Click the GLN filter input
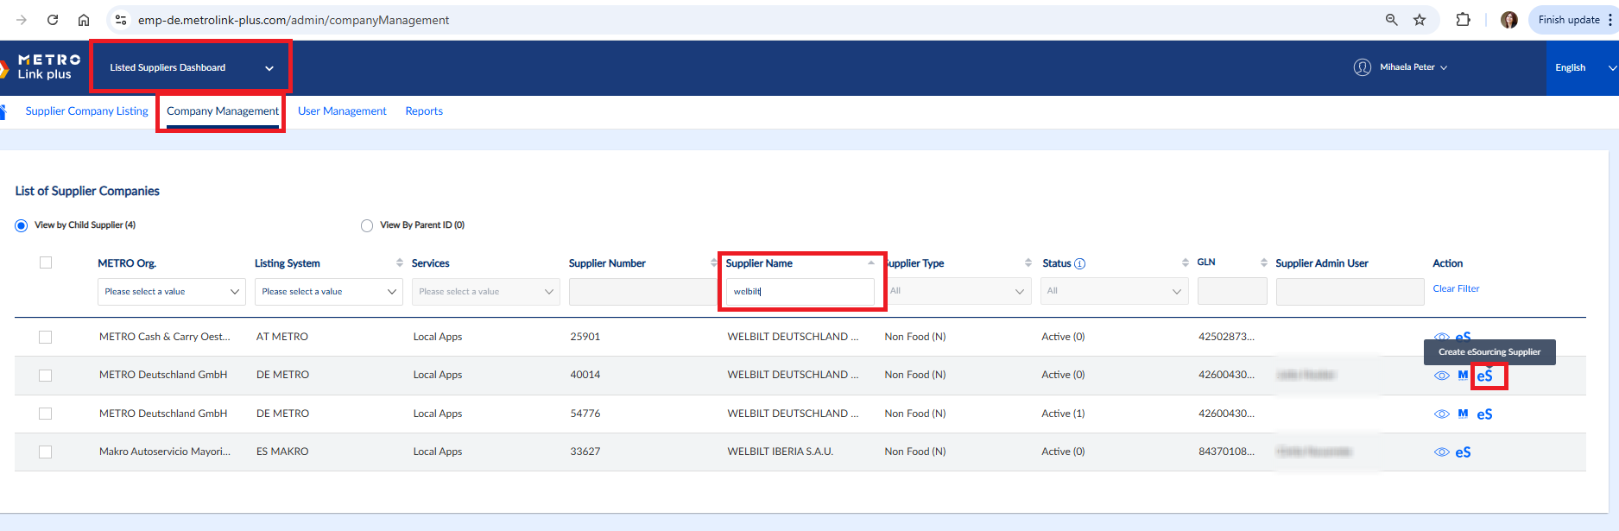 [1232, 291]
